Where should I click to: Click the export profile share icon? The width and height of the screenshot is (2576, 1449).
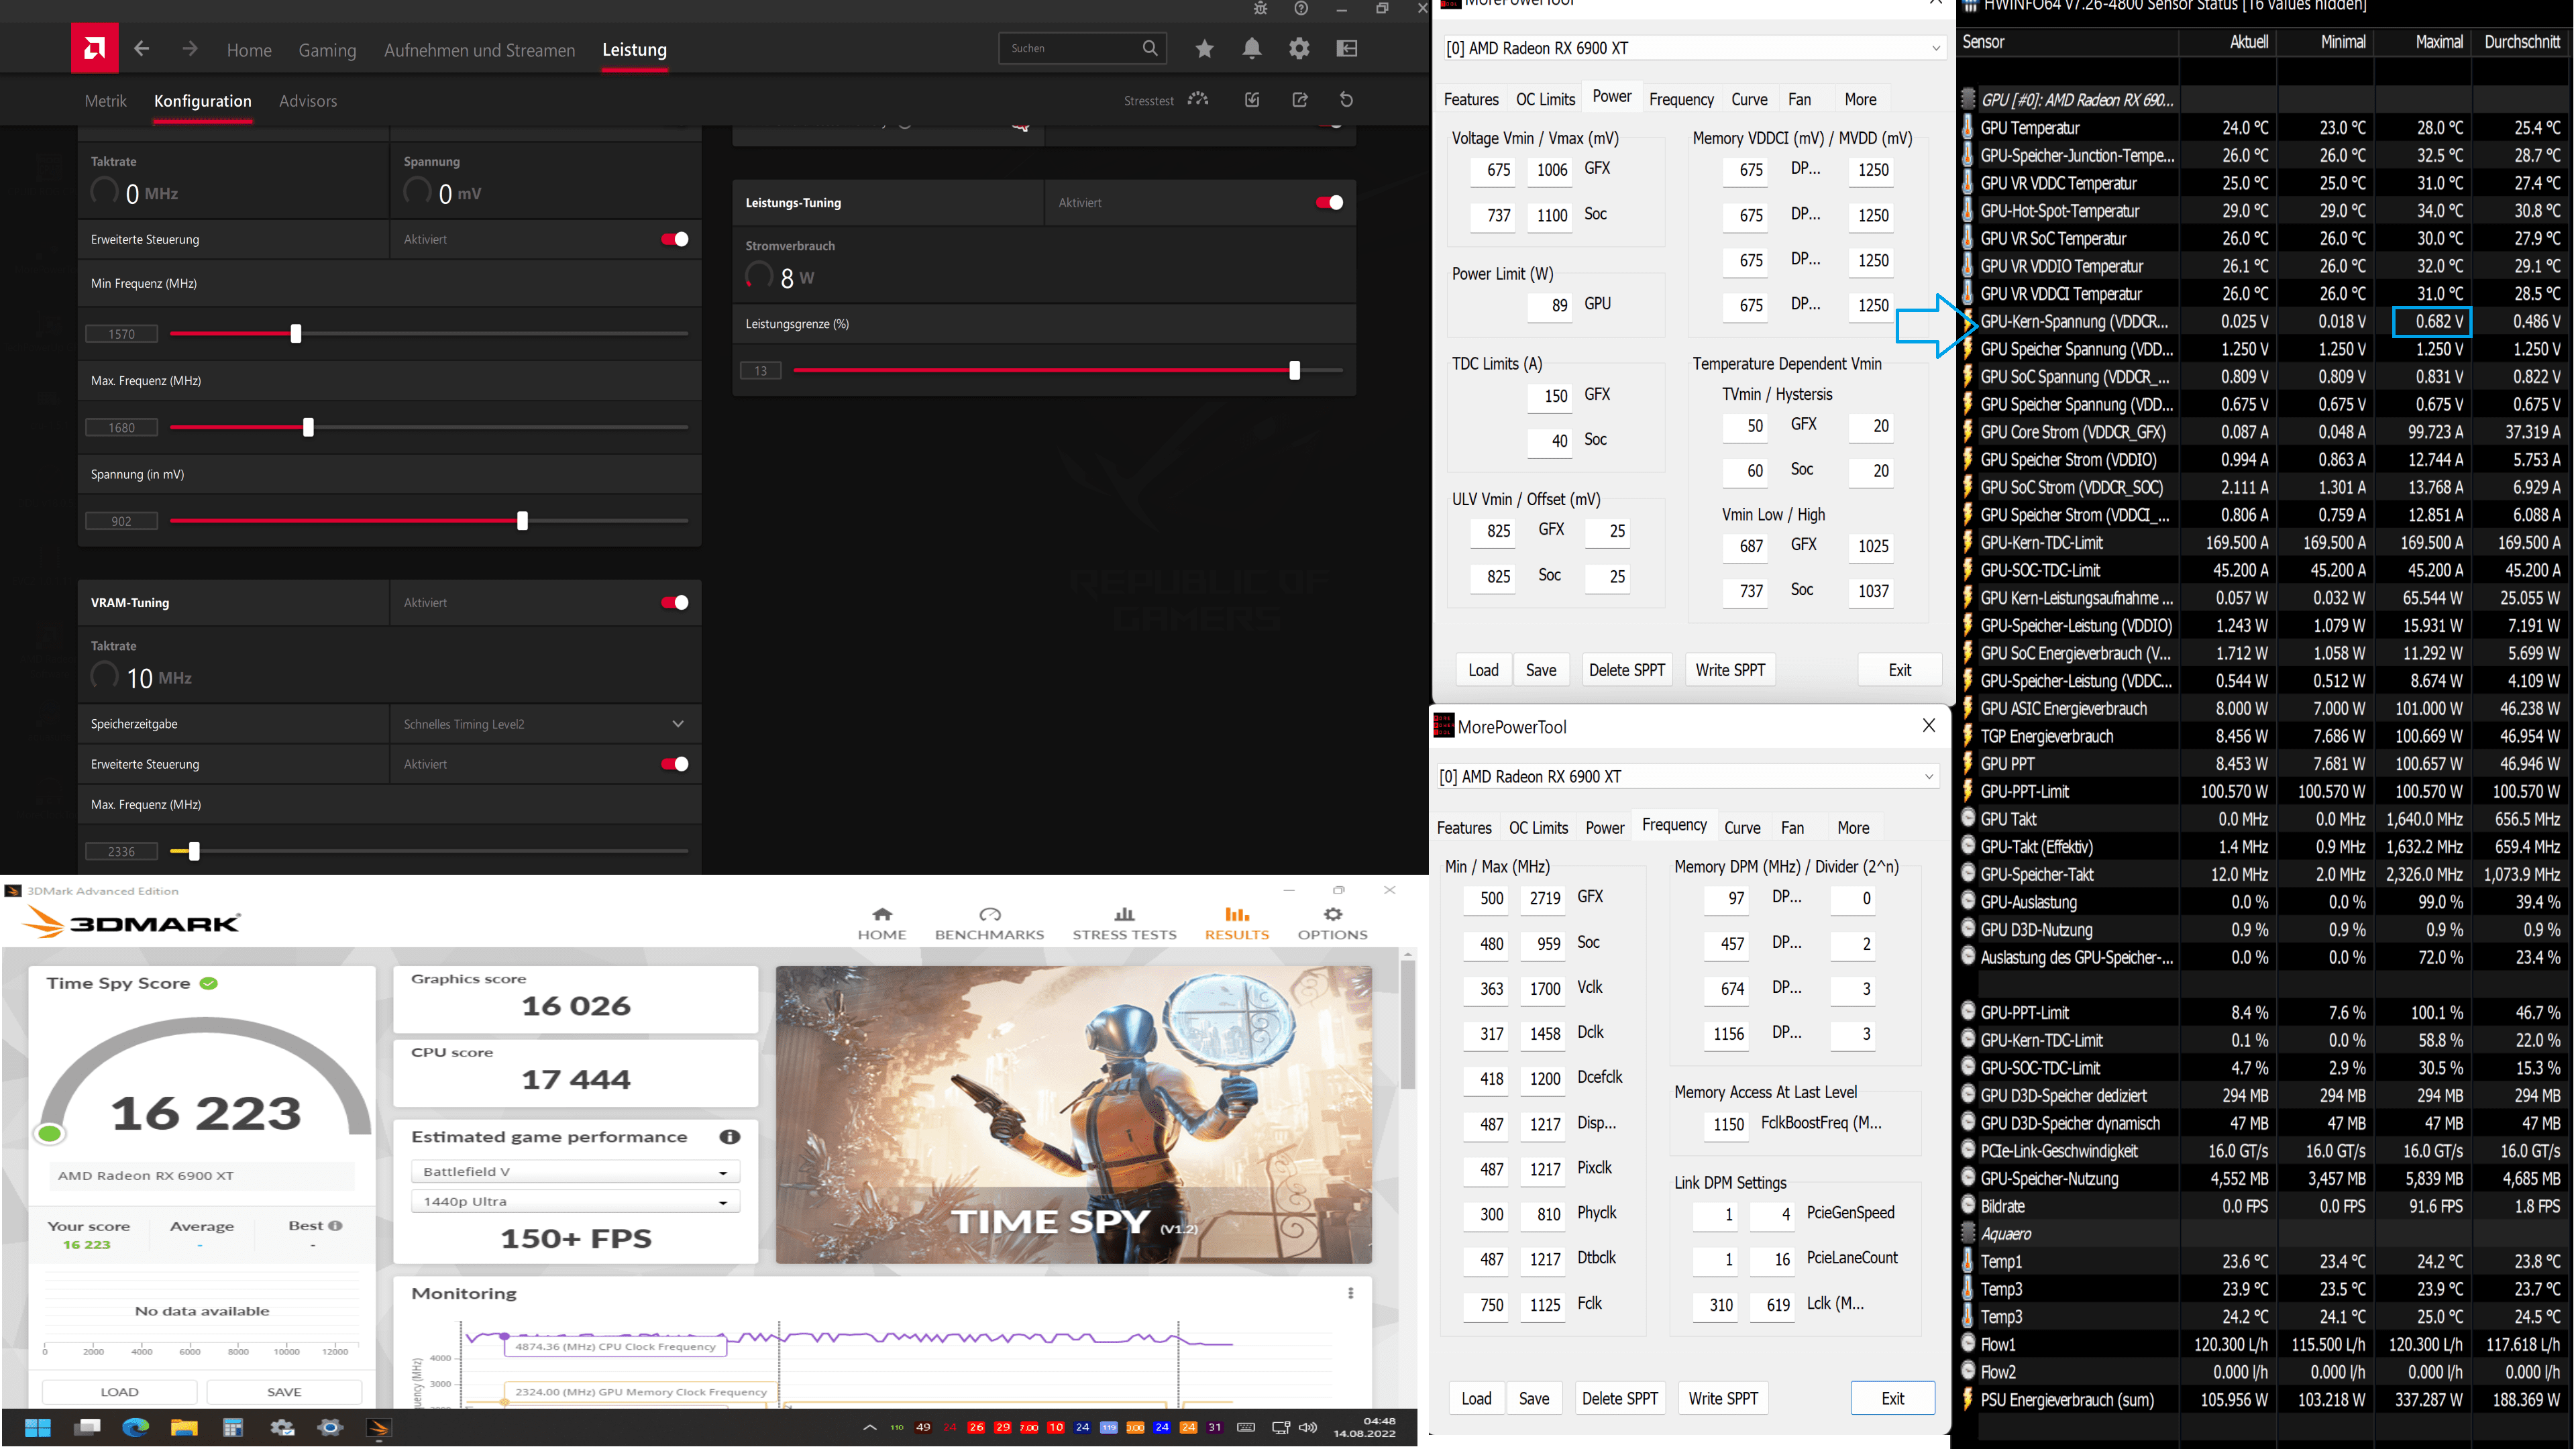pos(1299,100)
